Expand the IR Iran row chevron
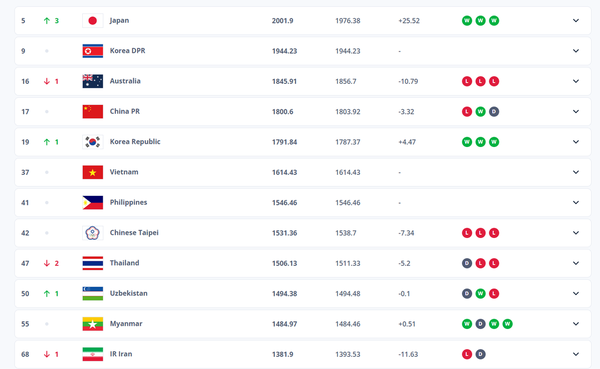Viewport: 600px width, 369px height. 576,354
